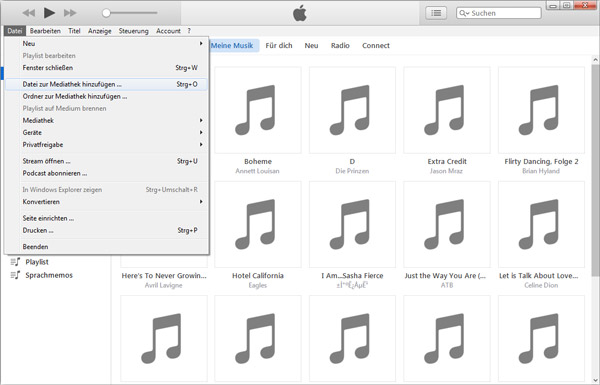The image size is (600, 385).
Task: Click the Sprachmemos playlist icon
Action: click(x=15, y=275)
